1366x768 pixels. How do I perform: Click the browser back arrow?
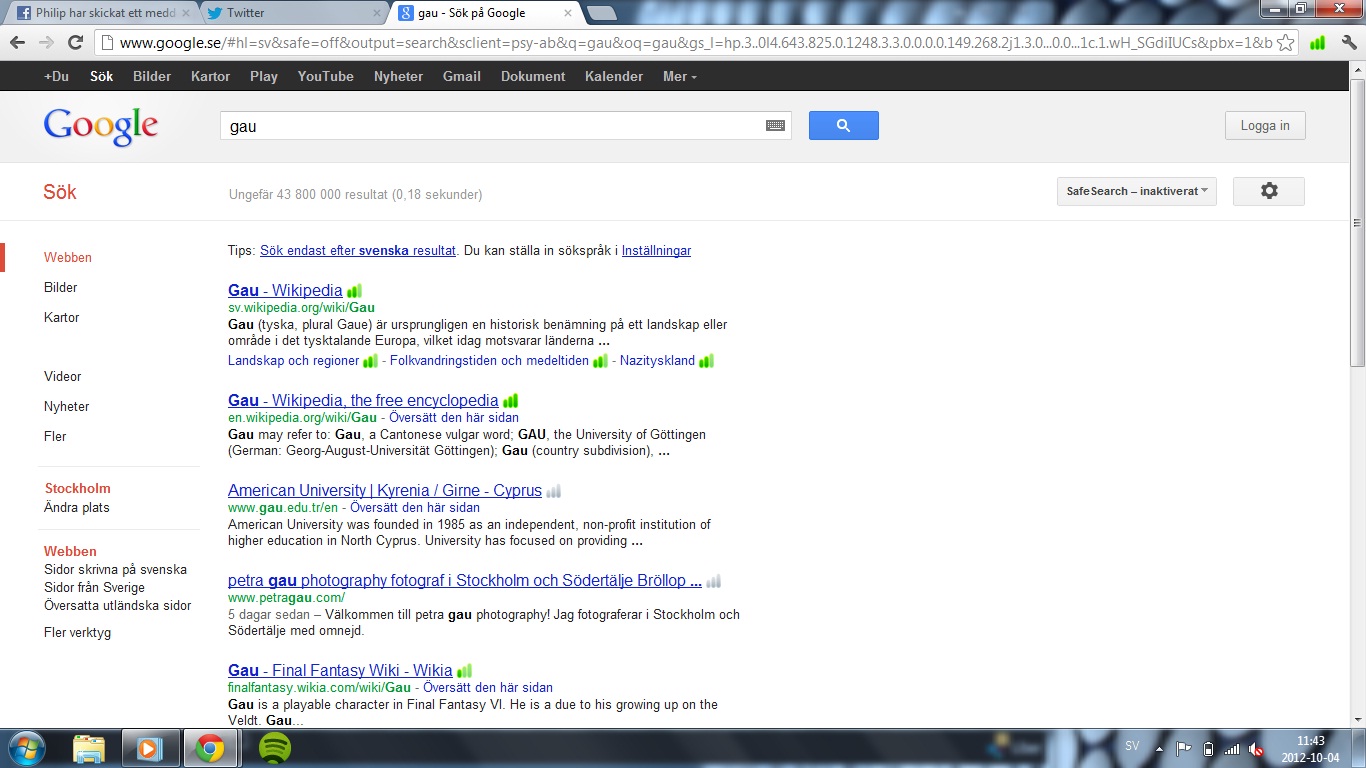18,43
